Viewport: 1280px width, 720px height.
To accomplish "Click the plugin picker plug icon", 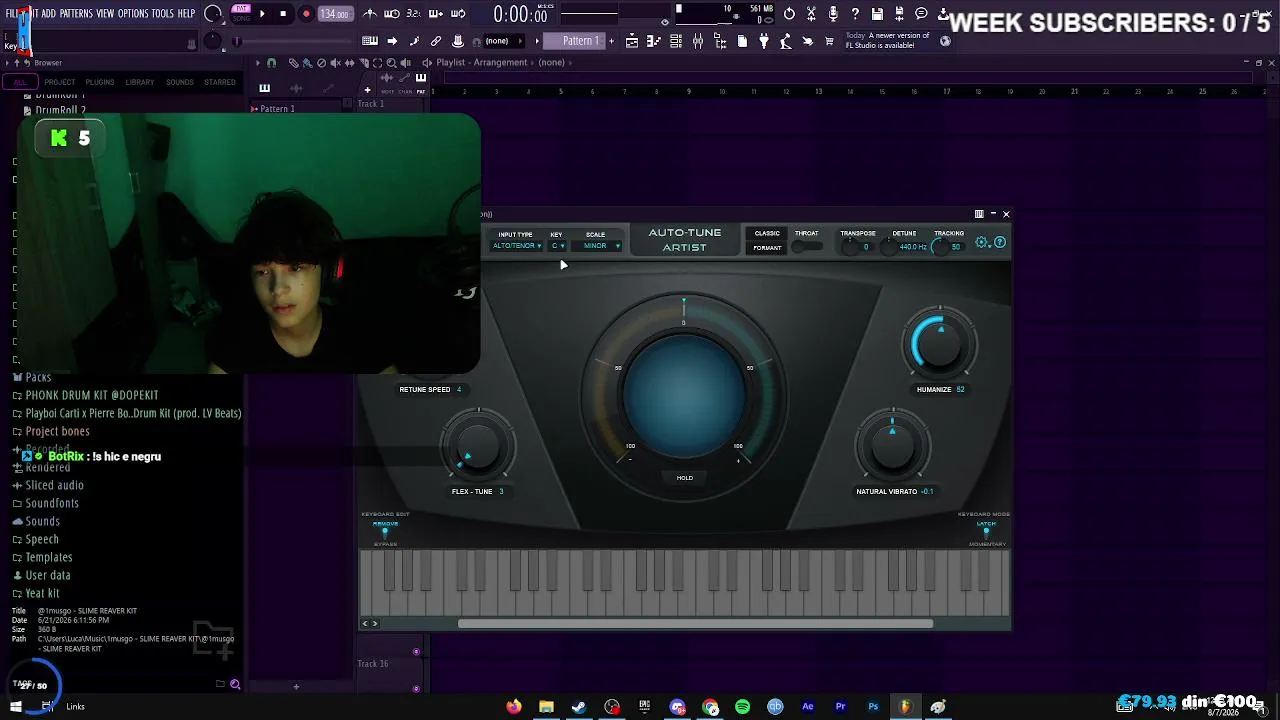I will pos(764,41).
